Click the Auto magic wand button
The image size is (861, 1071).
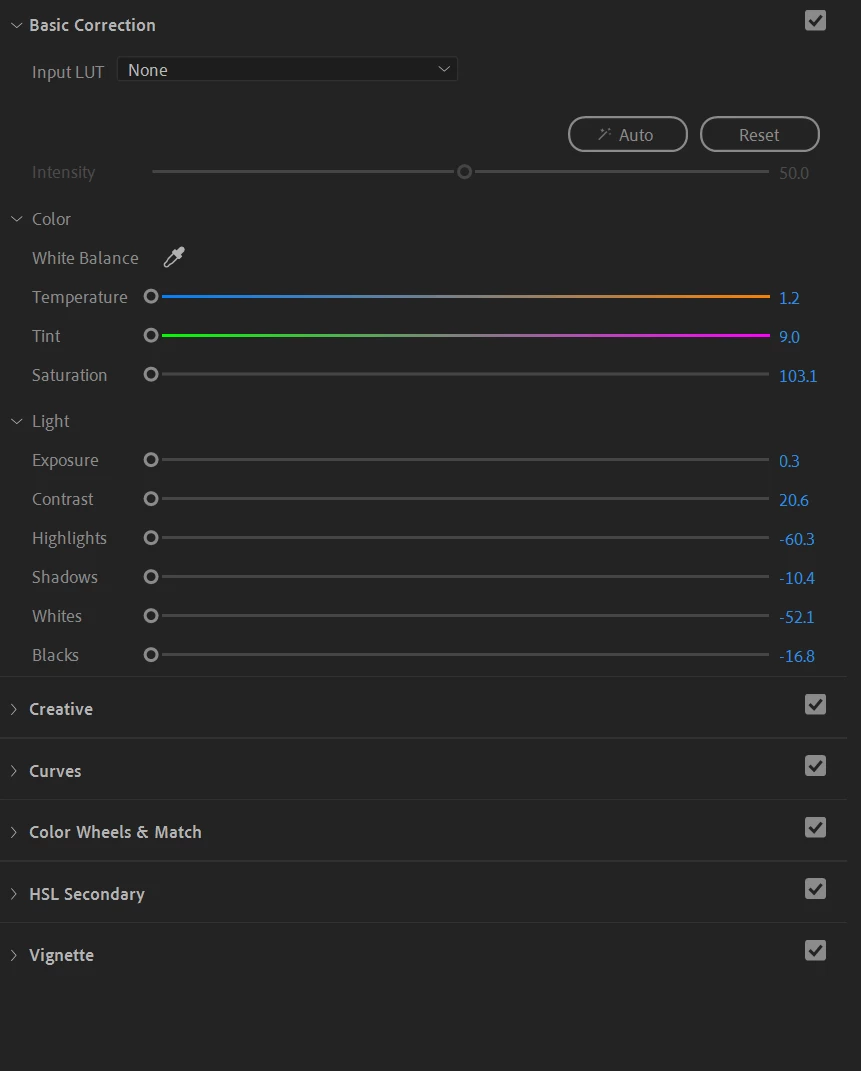point(627,135)
